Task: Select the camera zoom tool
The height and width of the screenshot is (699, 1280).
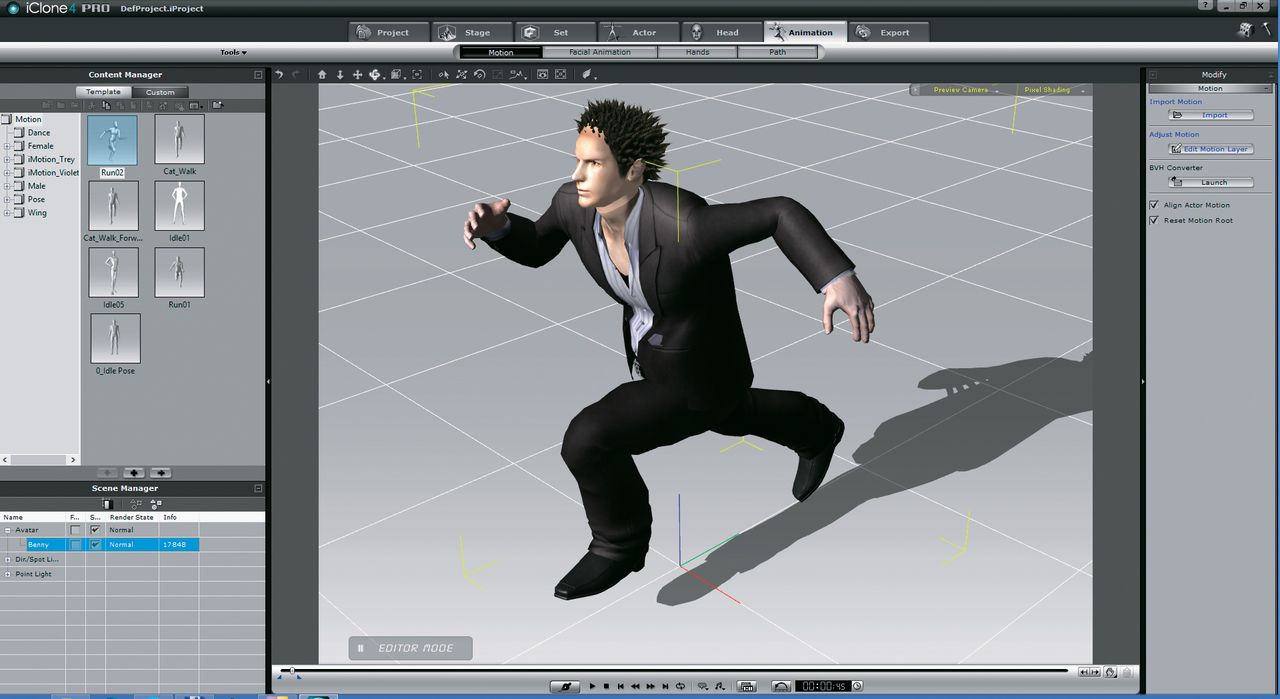Action: pyautogui.click(x=340, y=74)
